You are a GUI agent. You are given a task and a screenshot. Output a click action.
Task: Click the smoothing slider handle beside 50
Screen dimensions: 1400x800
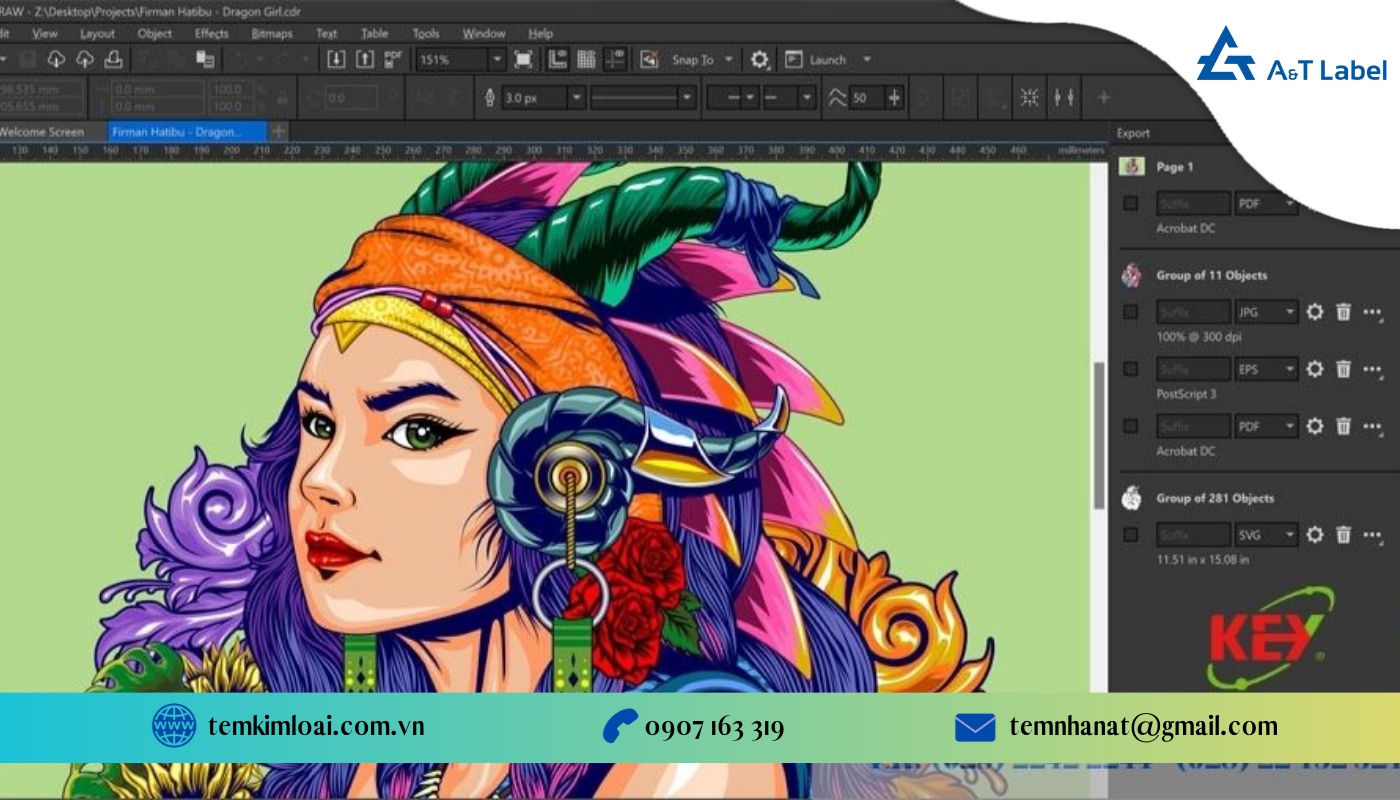coord(893,98)
